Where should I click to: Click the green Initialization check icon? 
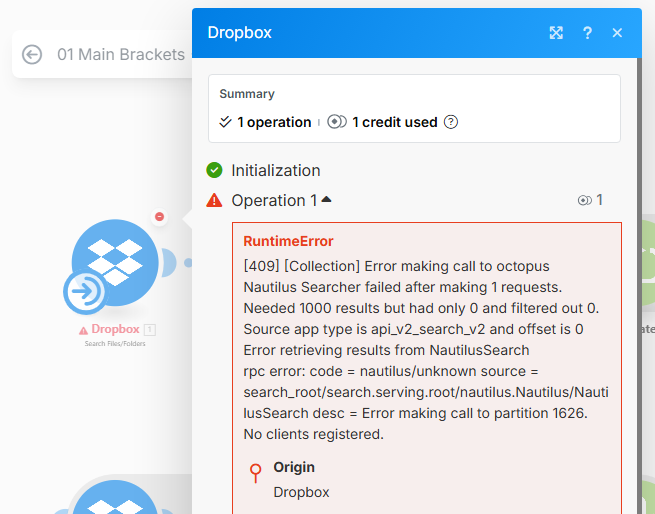214,170
